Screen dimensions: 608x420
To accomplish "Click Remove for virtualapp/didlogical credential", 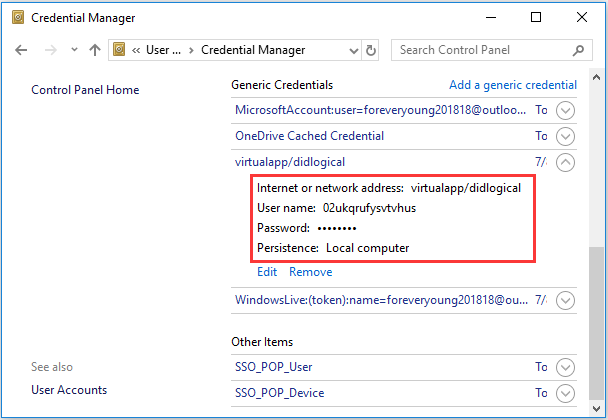I will point(311,272).
